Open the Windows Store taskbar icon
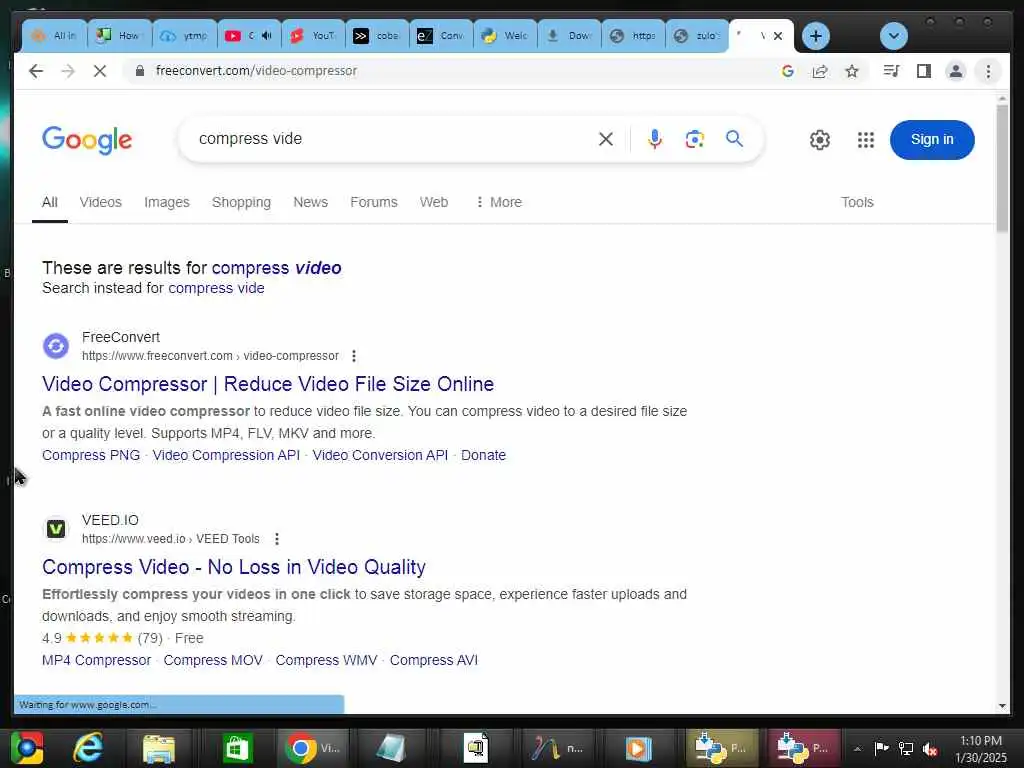The height and width of the screenshot is (768, 1024). [237, 748]
